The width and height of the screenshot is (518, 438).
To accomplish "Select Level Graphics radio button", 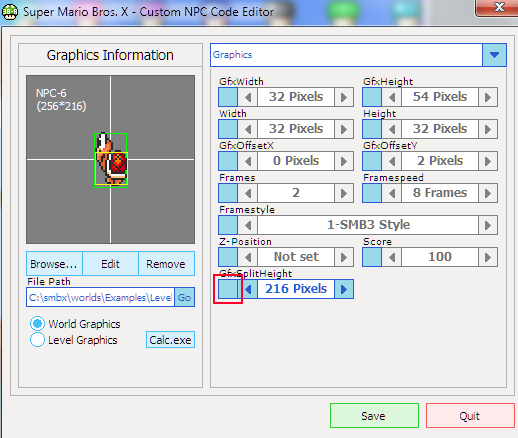I will click(x=37, y=340).
